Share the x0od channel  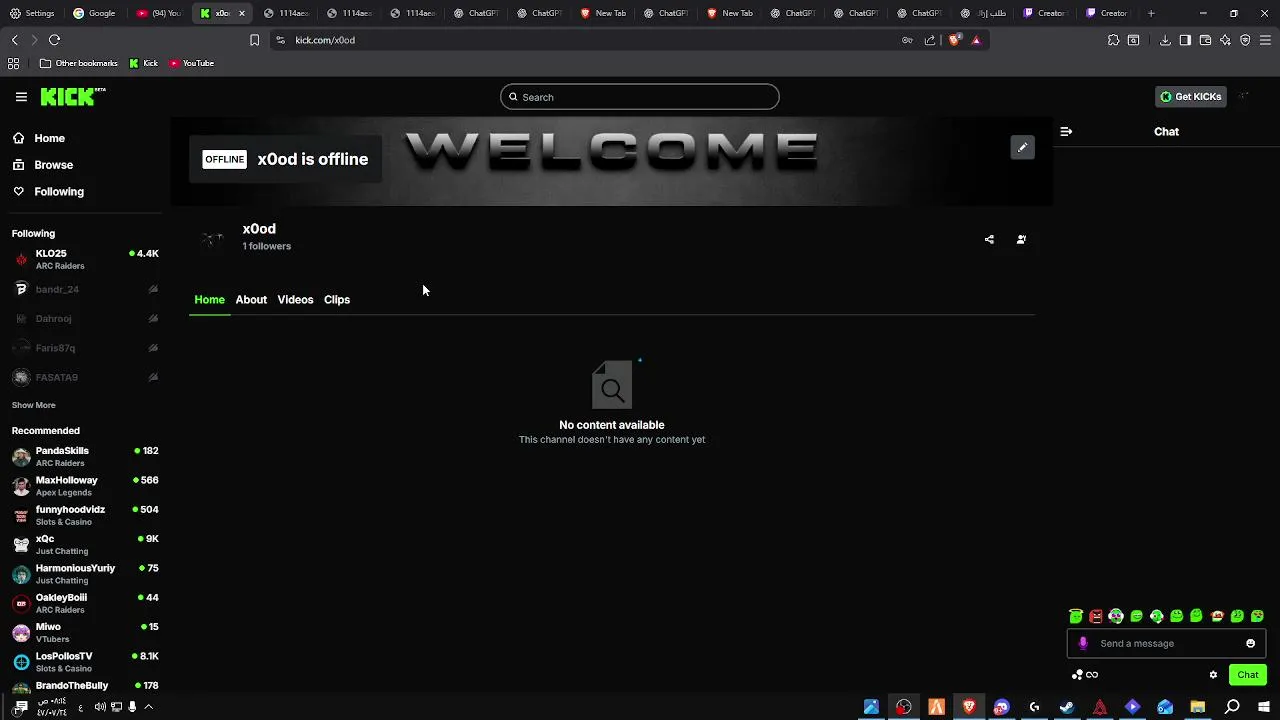pos(989,239)
